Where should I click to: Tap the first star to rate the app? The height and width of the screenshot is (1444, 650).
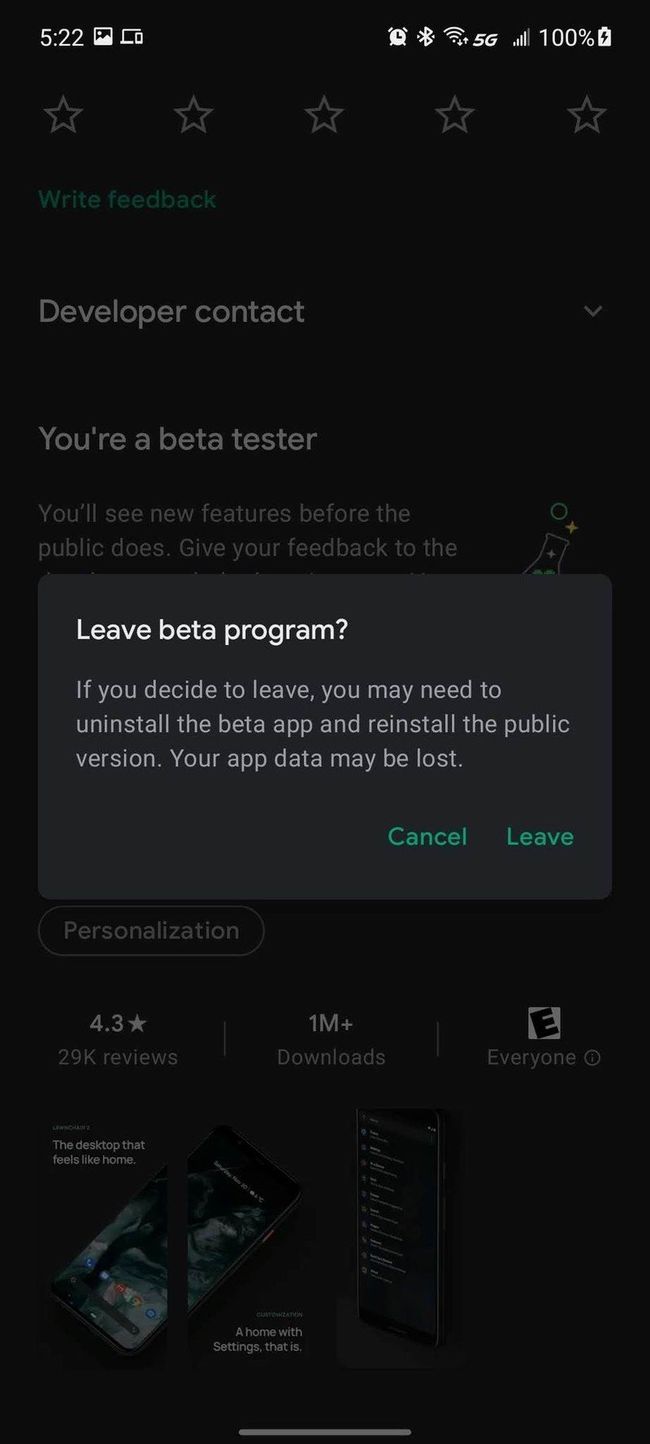tap(63, 114)
